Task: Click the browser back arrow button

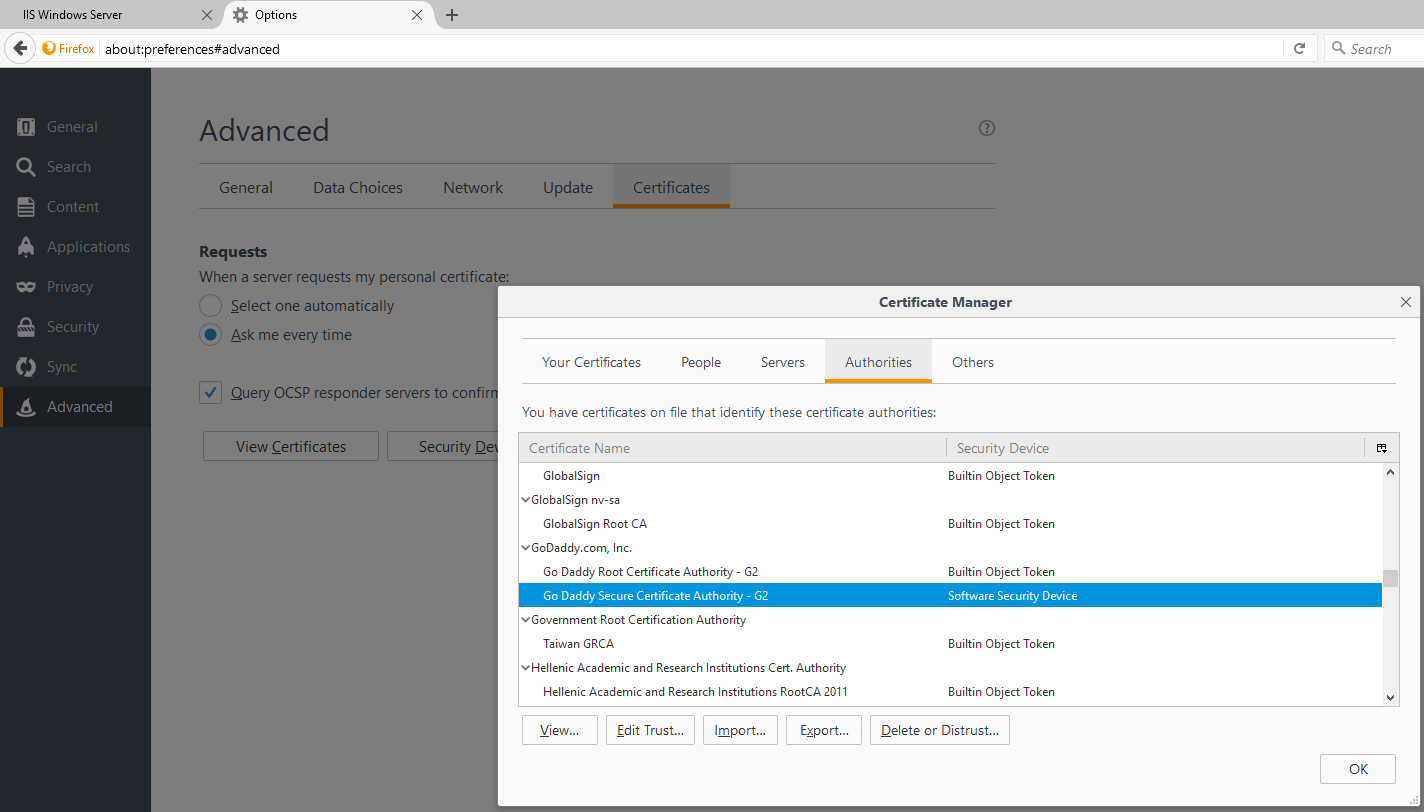Action: click(20, 48)
